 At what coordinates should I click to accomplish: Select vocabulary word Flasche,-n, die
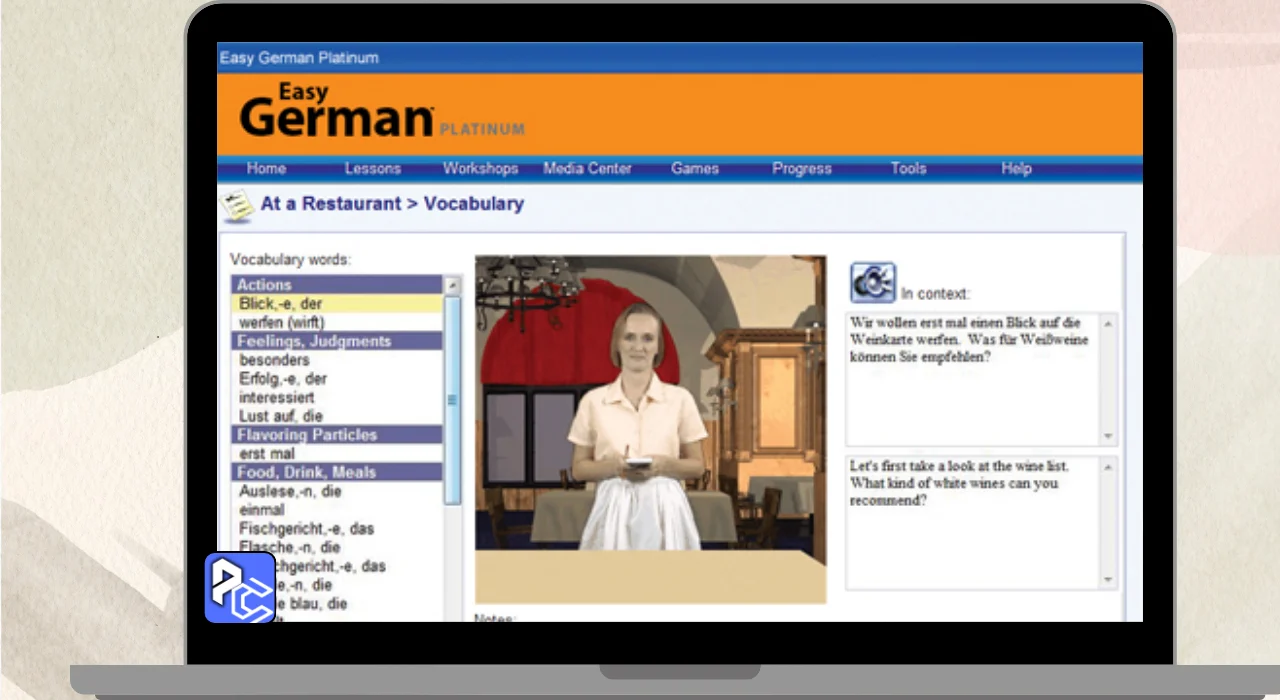click(x=337, y=547)
